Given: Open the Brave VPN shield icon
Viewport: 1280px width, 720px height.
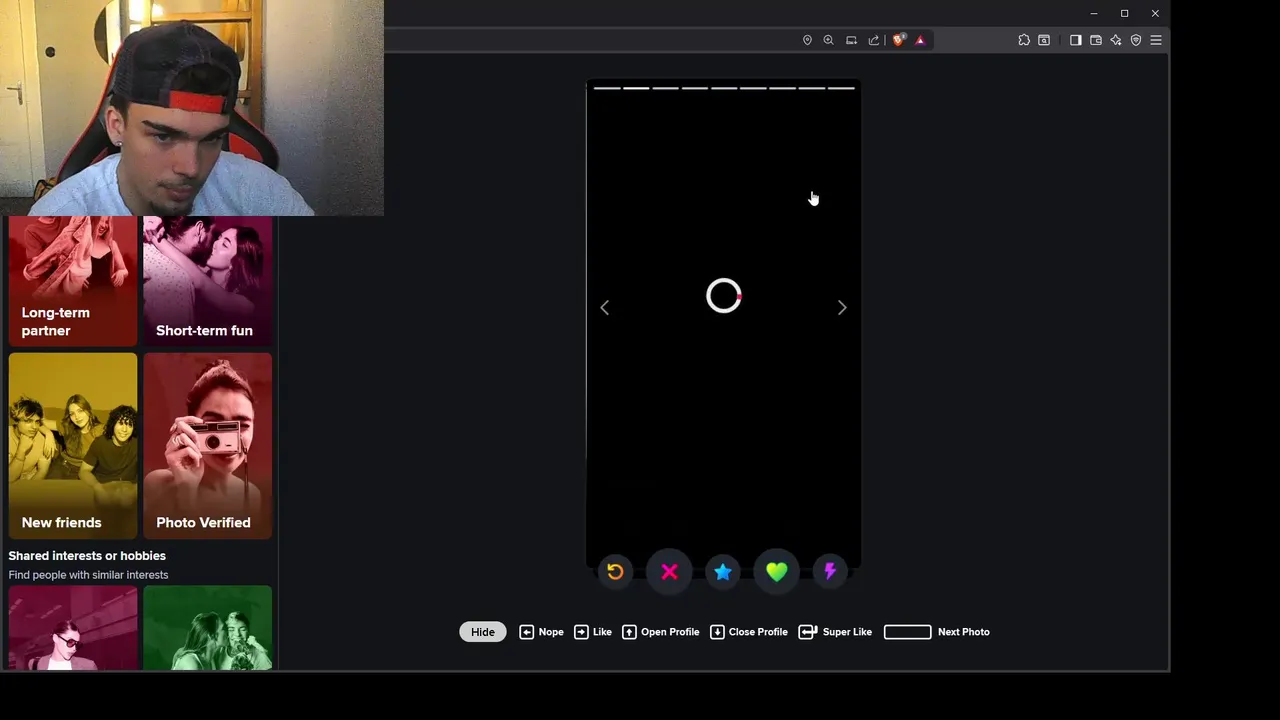Looking at the screenshot, I should click(1136, 40).
